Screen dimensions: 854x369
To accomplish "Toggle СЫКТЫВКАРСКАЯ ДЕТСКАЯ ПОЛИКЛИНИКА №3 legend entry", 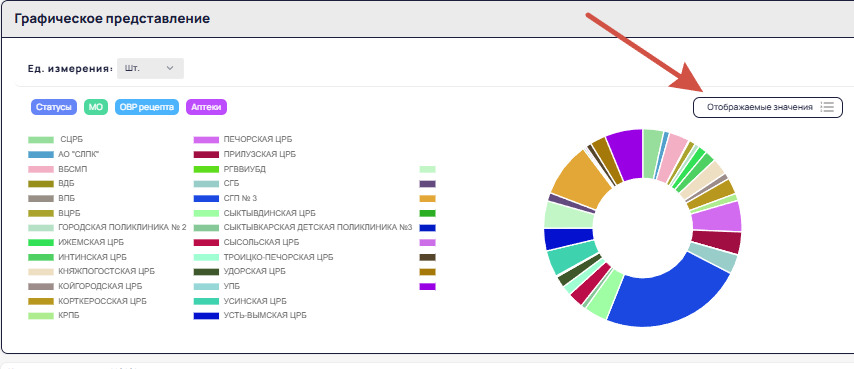I will (x=303, y=227).
